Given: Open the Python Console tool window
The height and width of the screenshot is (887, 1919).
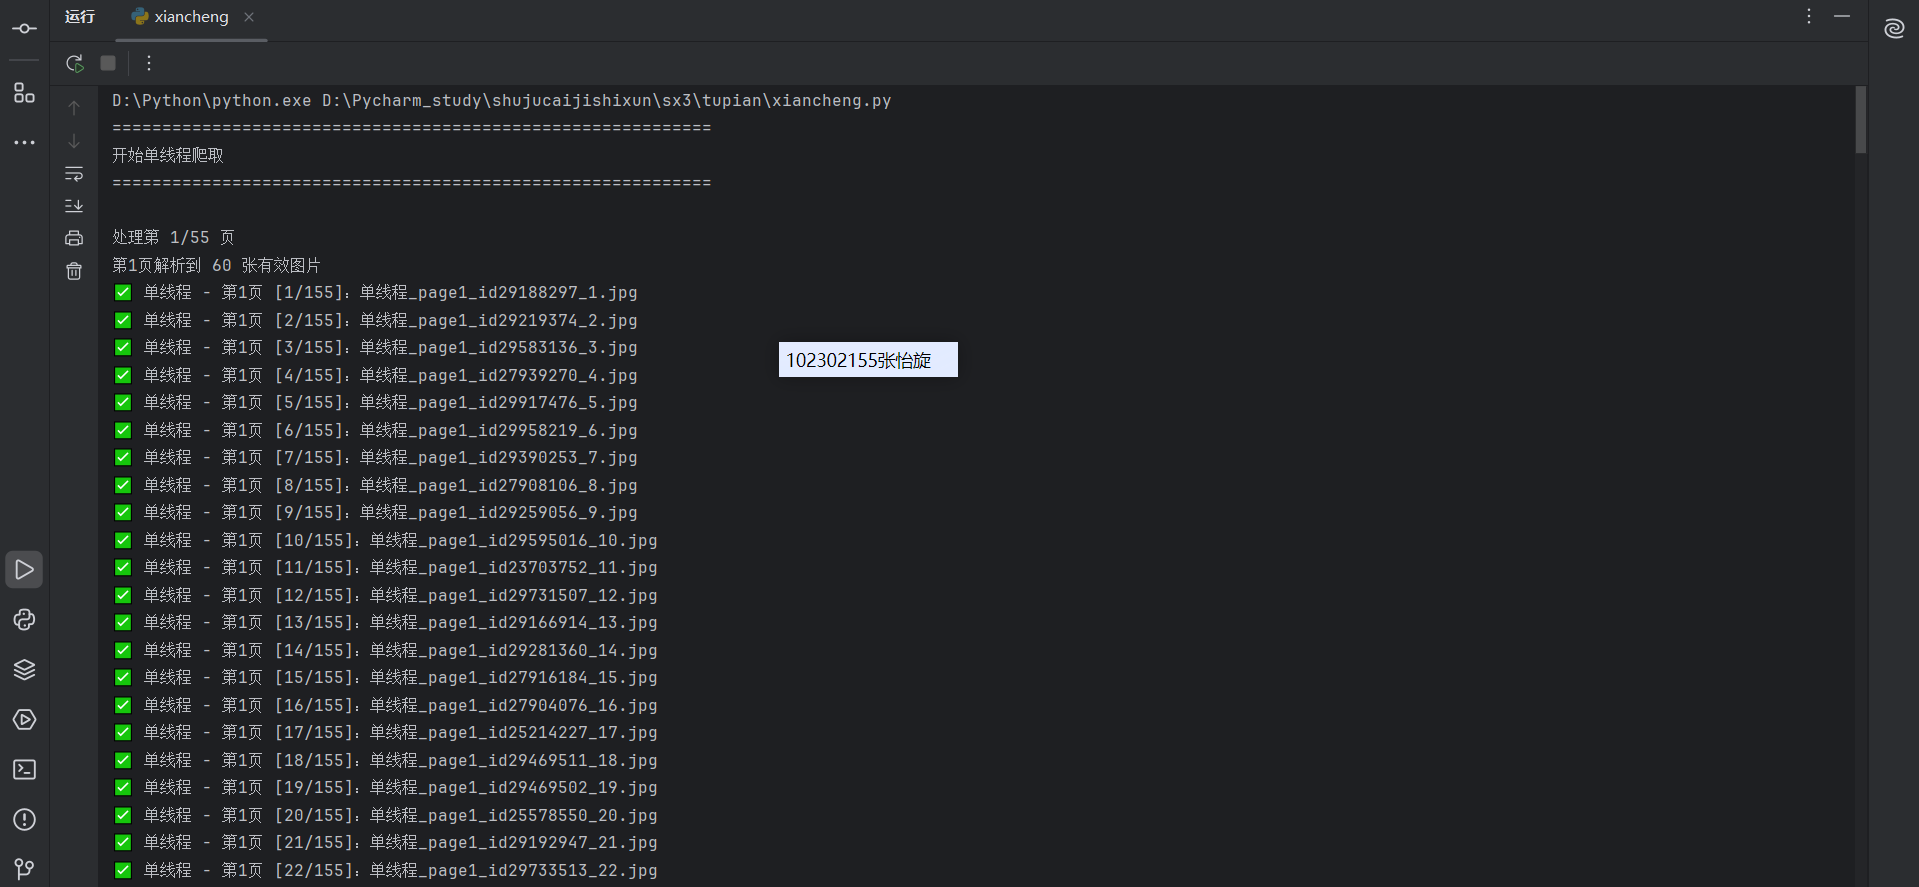Looking at the screenshot, I should click(x=24, y=620).
